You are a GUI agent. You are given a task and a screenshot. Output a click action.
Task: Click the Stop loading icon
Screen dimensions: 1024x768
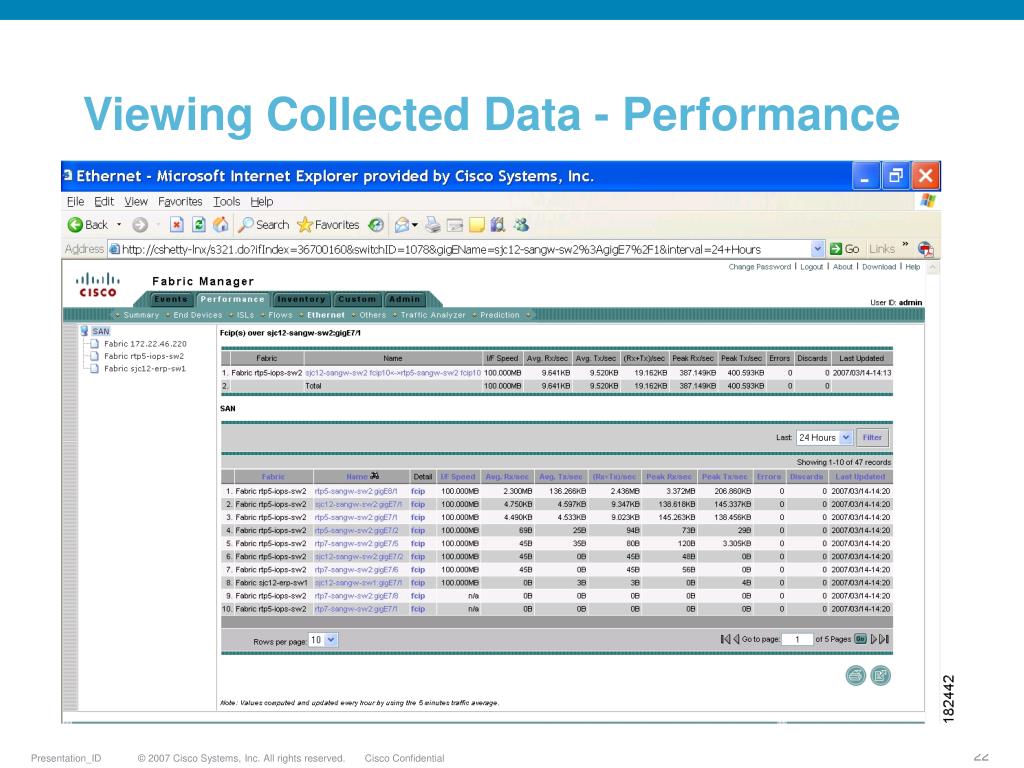pos(176,225)
